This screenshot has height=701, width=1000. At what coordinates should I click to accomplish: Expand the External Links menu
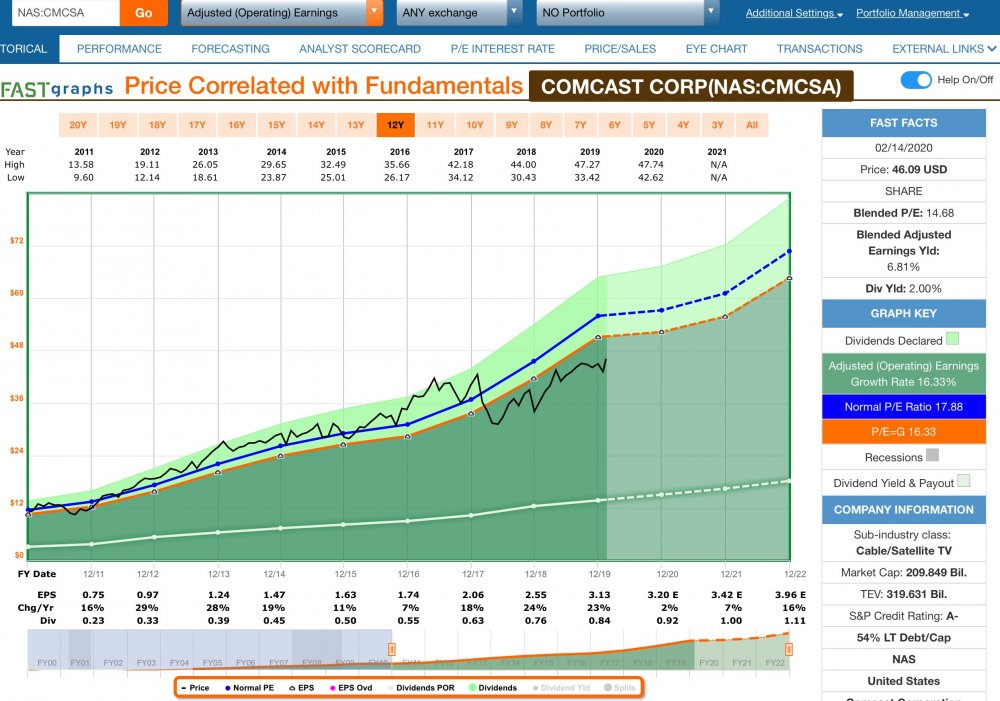click(944, 48)
